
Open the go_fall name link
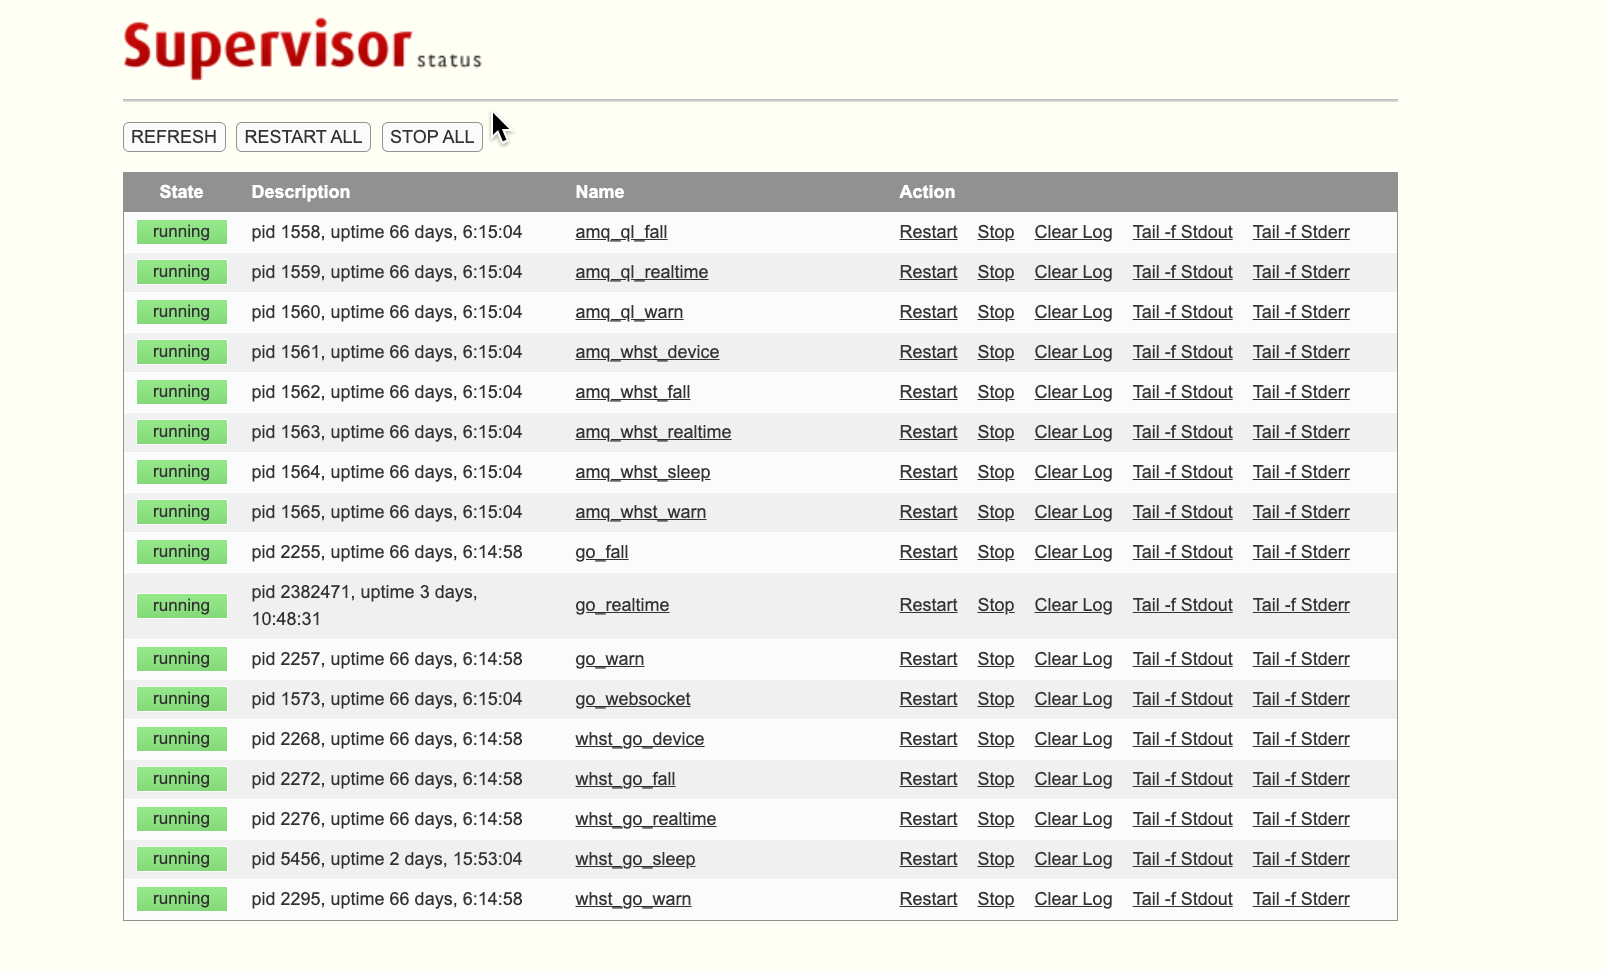[x=601, y=552]
